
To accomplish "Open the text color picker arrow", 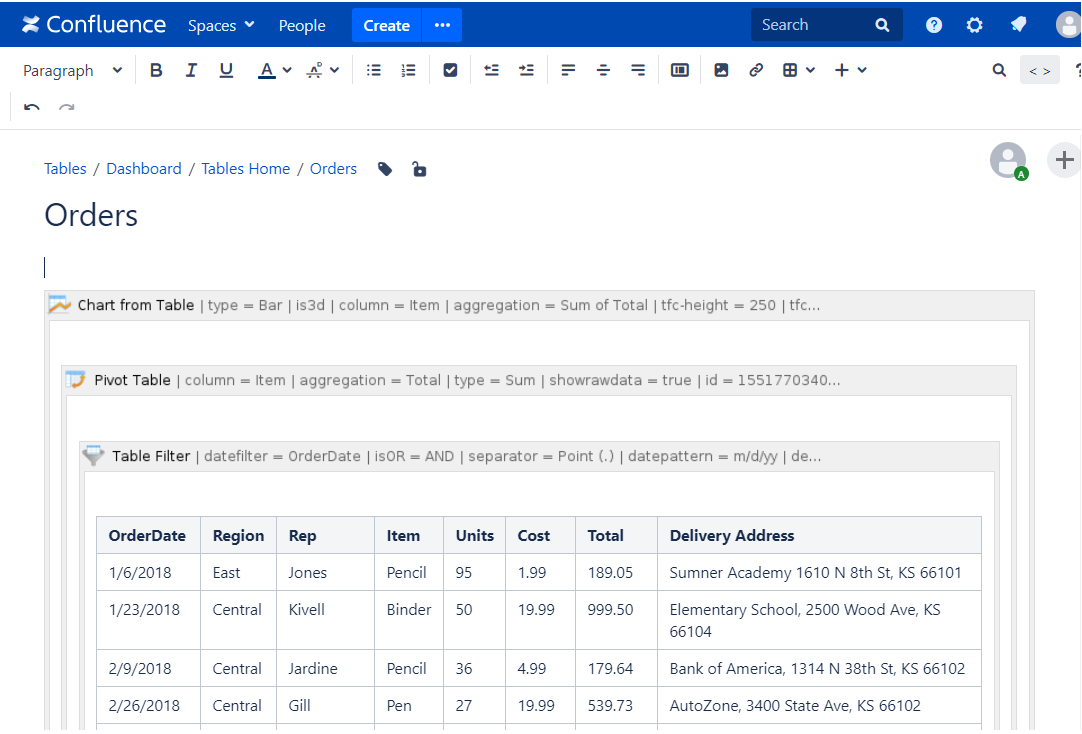I will pyautogui.click(x=287, y=70).
